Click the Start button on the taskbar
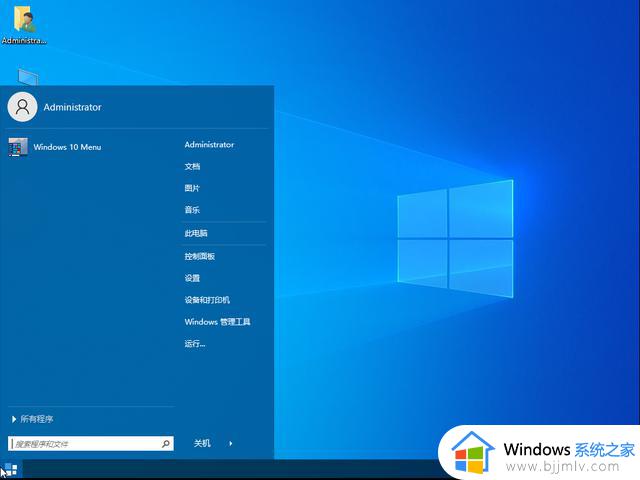 click(11, 470)
